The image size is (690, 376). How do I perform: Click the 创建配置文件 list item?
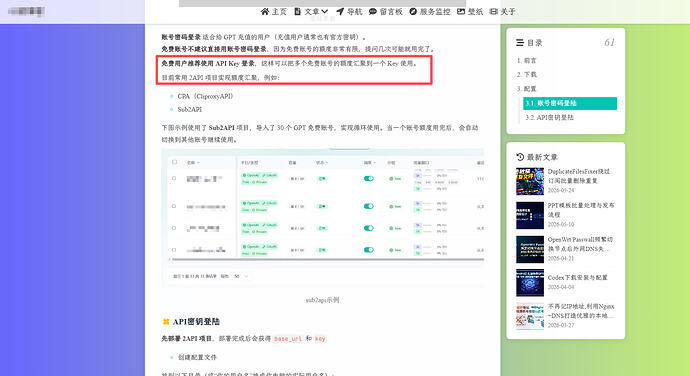coord(197,357)
